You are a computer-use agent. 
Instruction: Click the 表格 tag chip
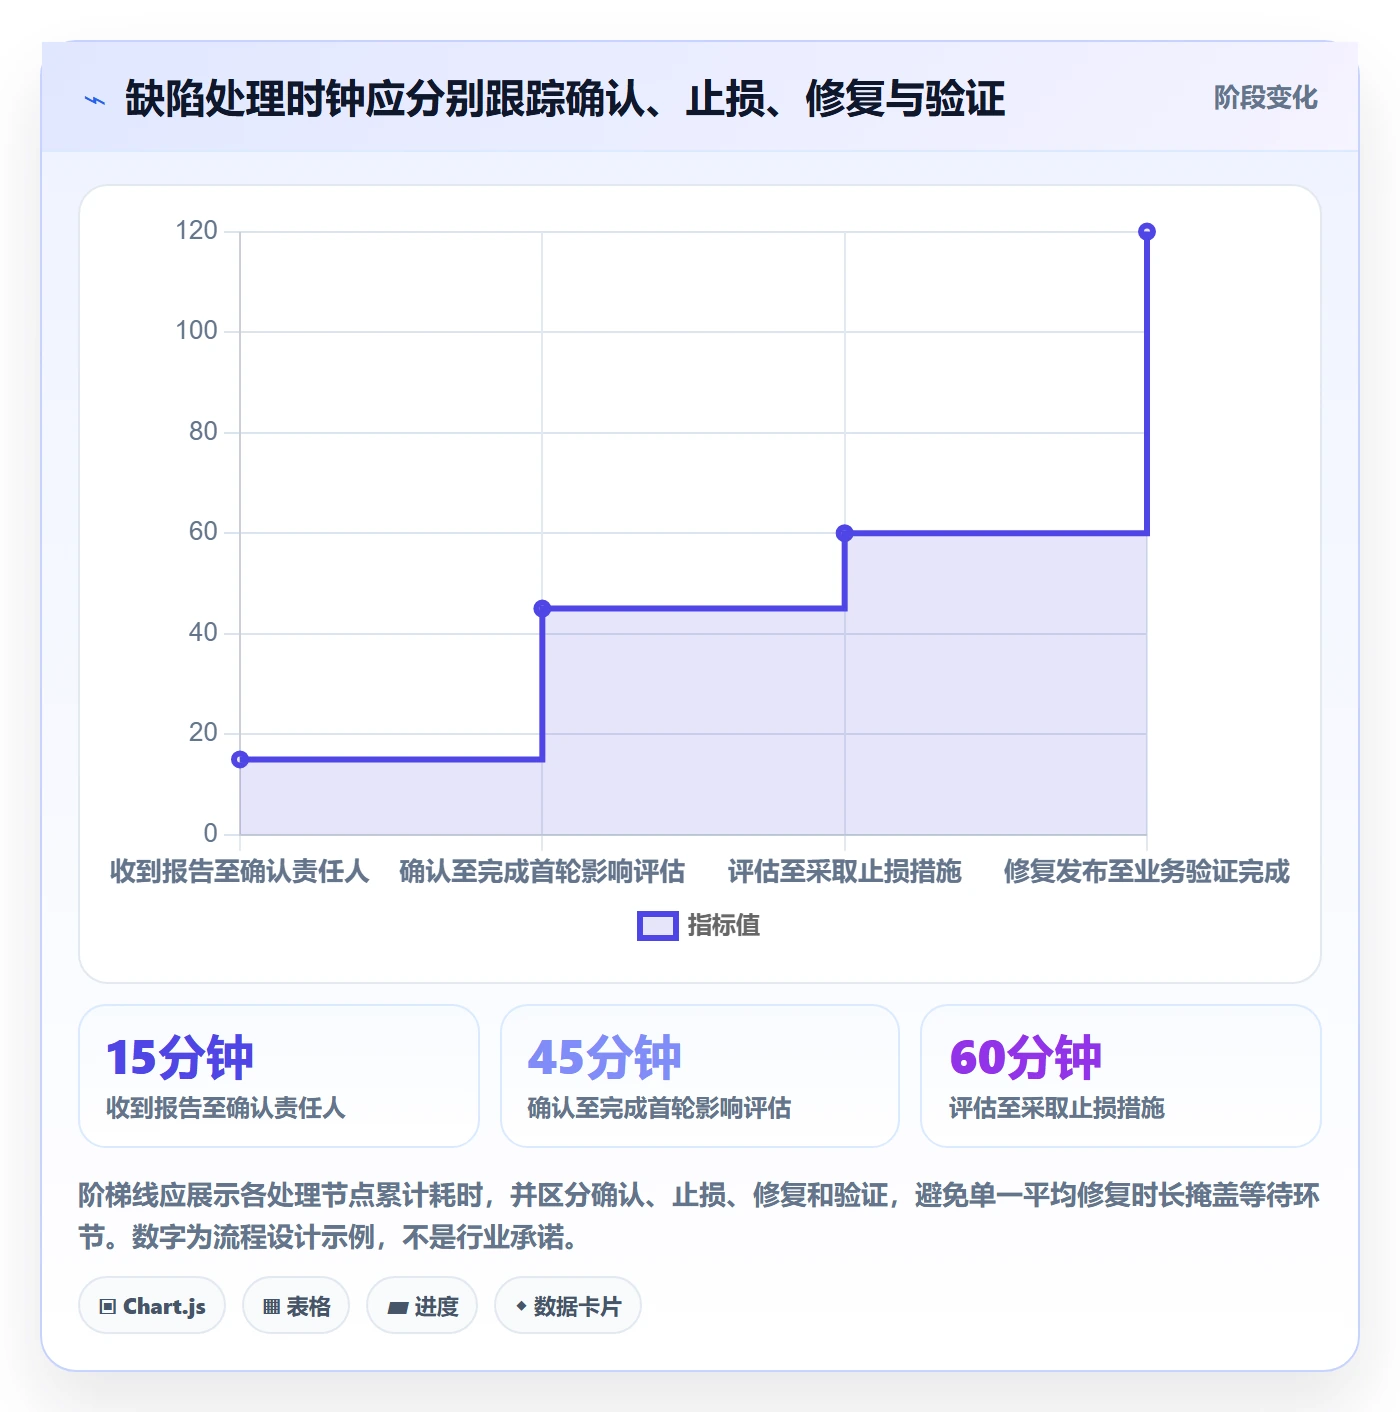[296, 1305]
